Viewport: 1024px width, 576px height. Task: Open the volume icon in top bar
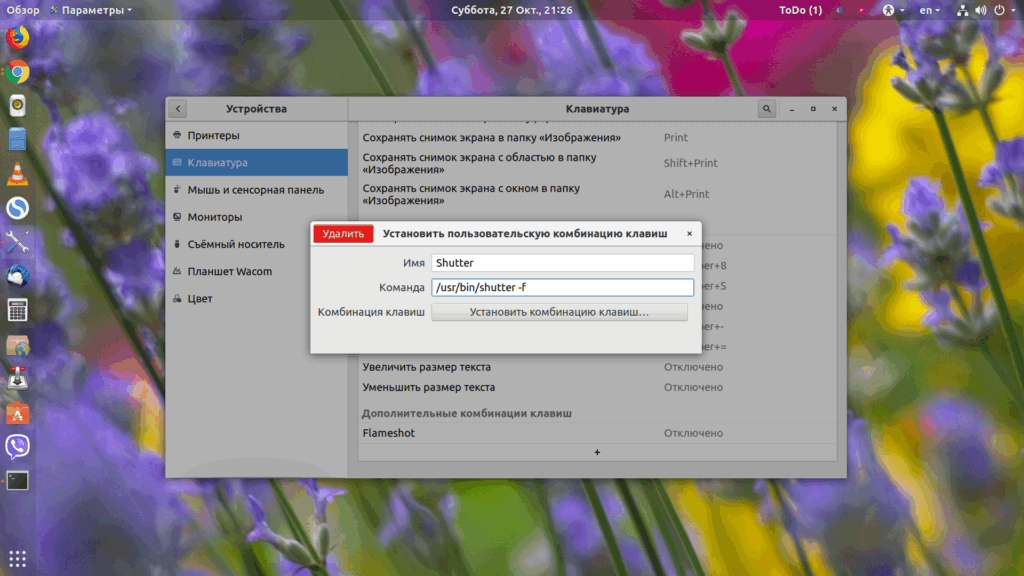[x=981, y=10]
